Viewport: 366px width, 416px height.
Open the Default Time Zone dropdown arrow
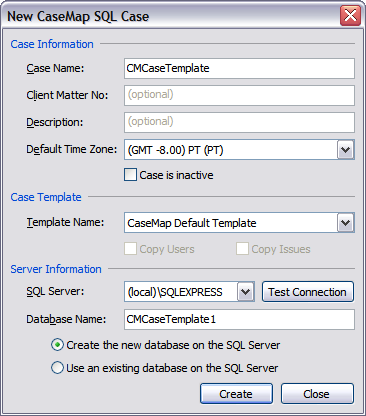[346, 150]
